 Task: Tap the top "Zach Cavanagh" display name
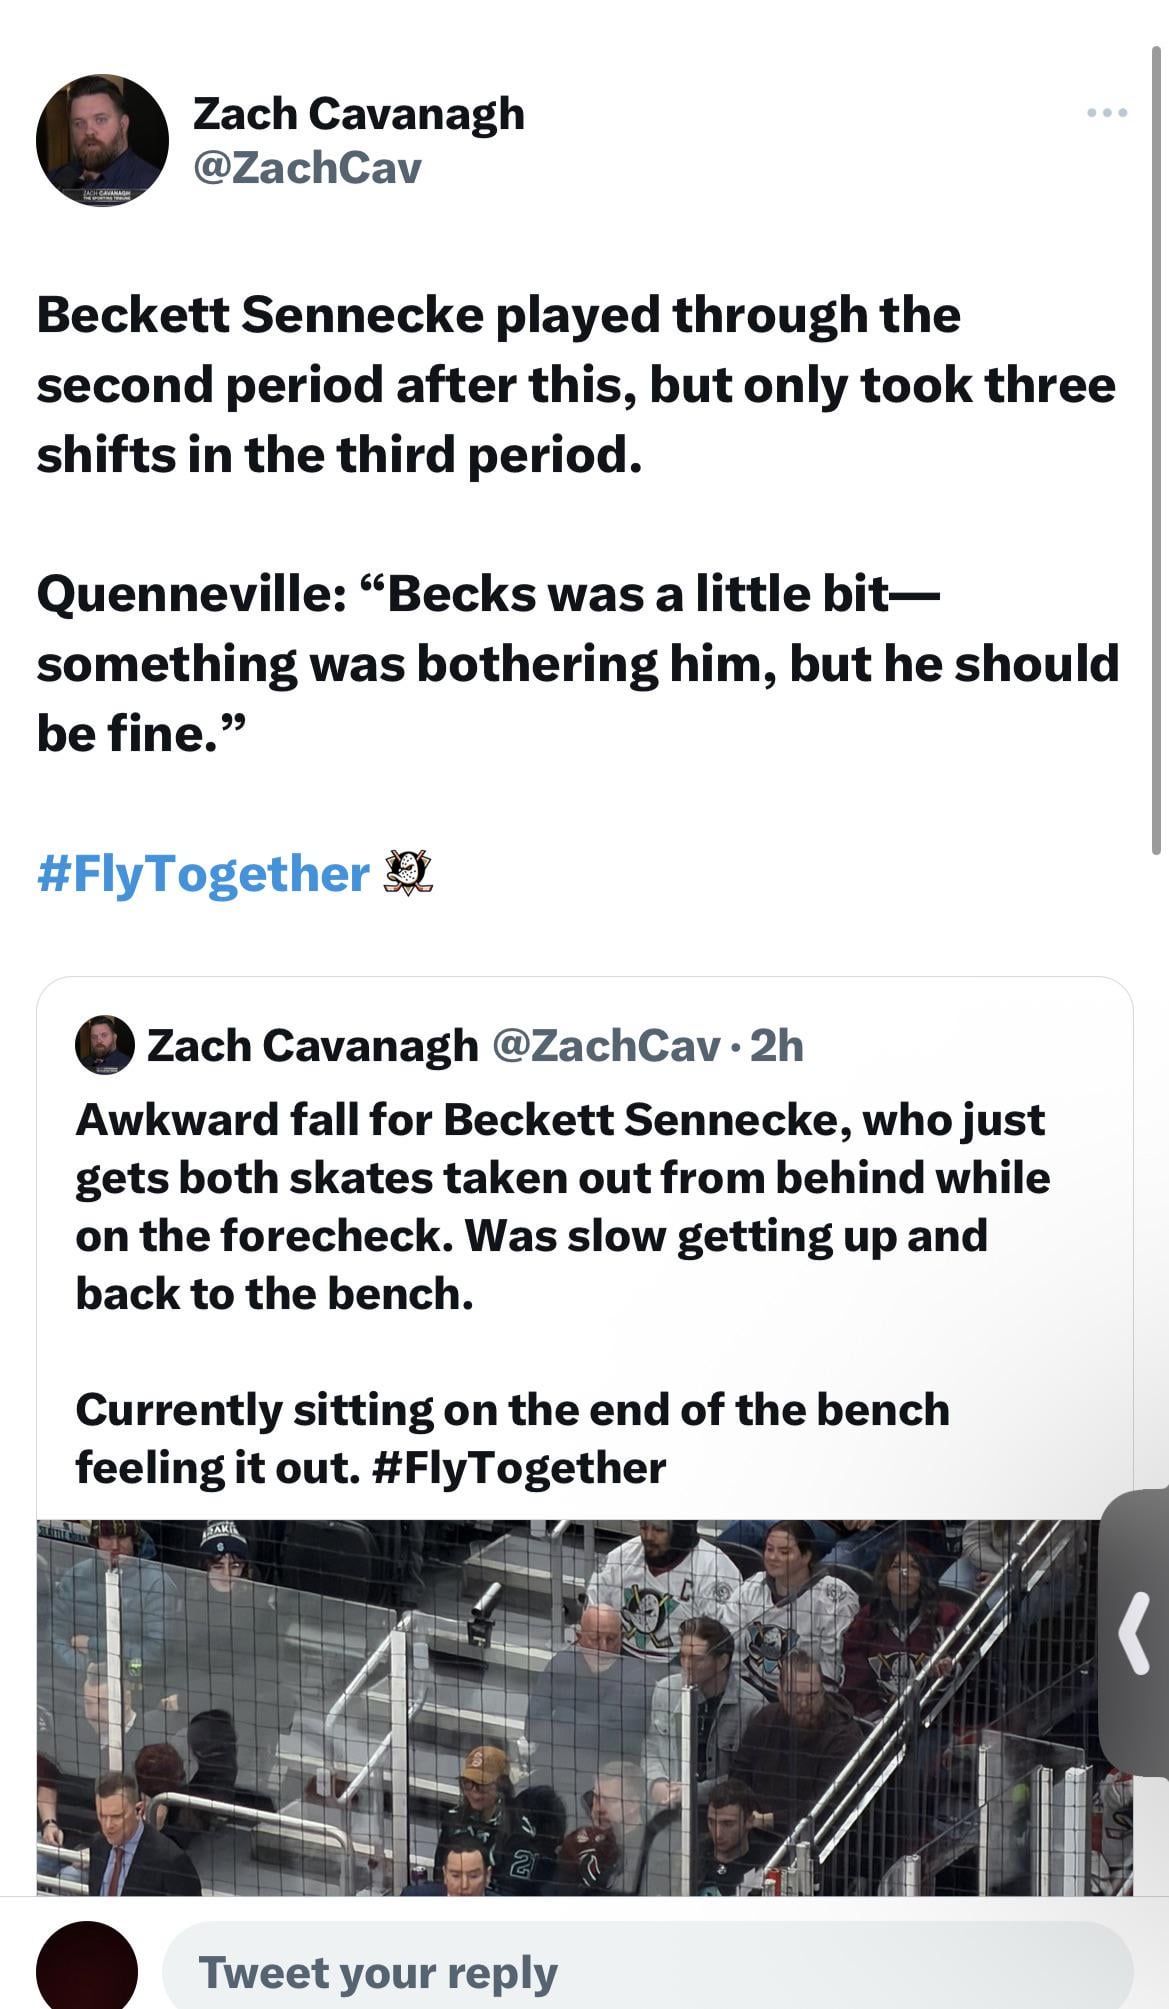click(x=358, y=114)
